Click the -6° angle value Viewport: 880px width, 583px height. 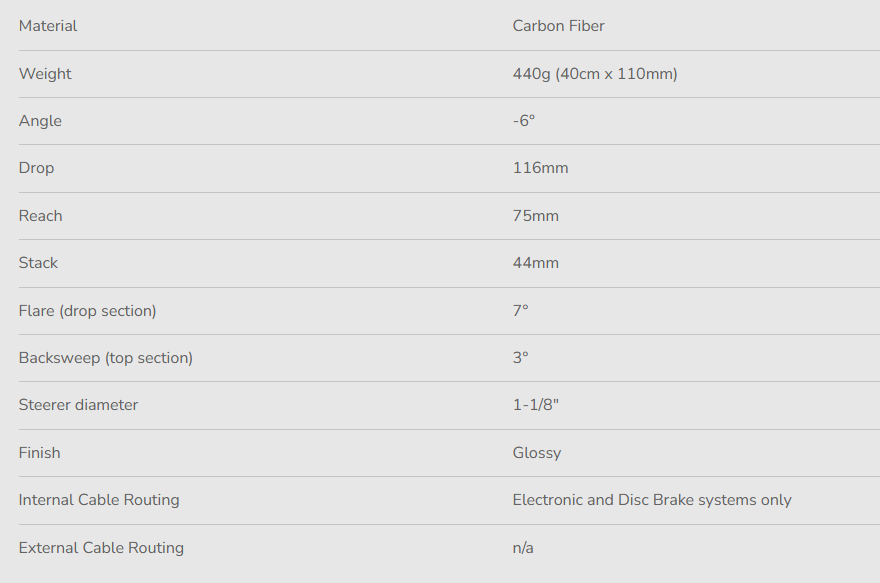(x=524, y=121)
